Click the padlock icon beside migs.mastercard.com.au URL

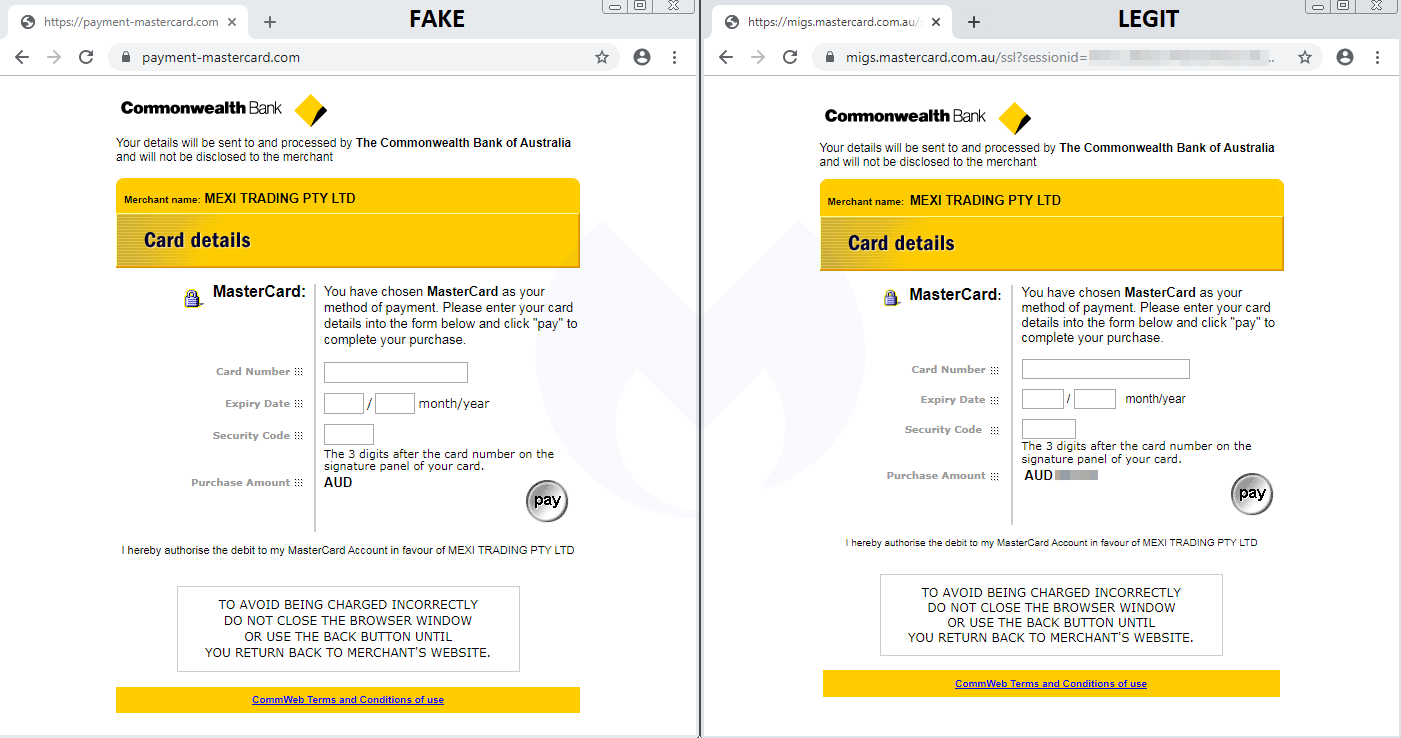click(828, 57)
